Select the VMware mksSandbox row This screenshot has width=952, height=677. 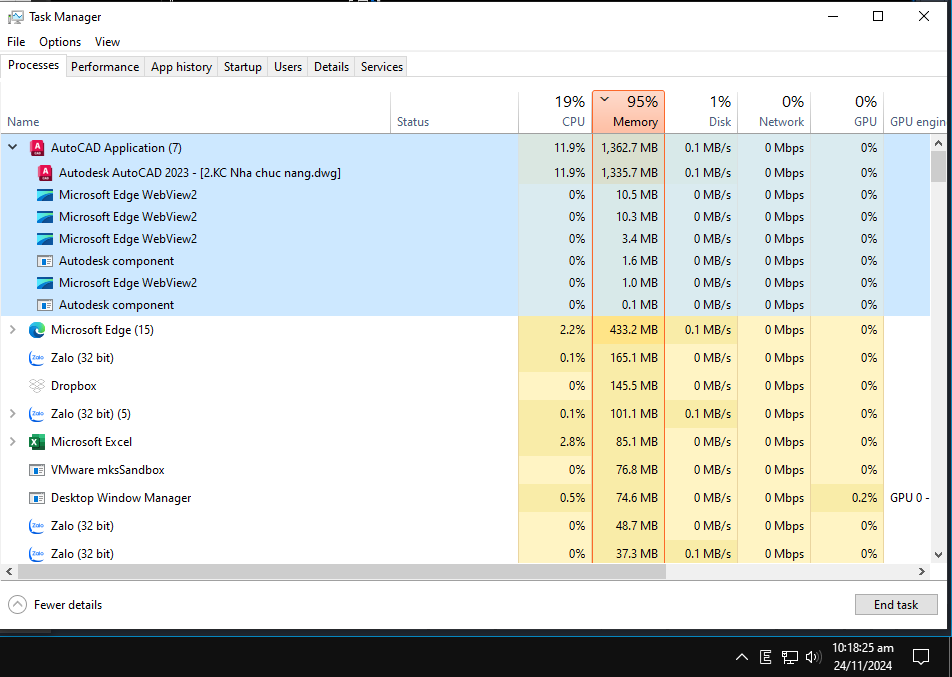pyautogui.click(x=465, y=470)
